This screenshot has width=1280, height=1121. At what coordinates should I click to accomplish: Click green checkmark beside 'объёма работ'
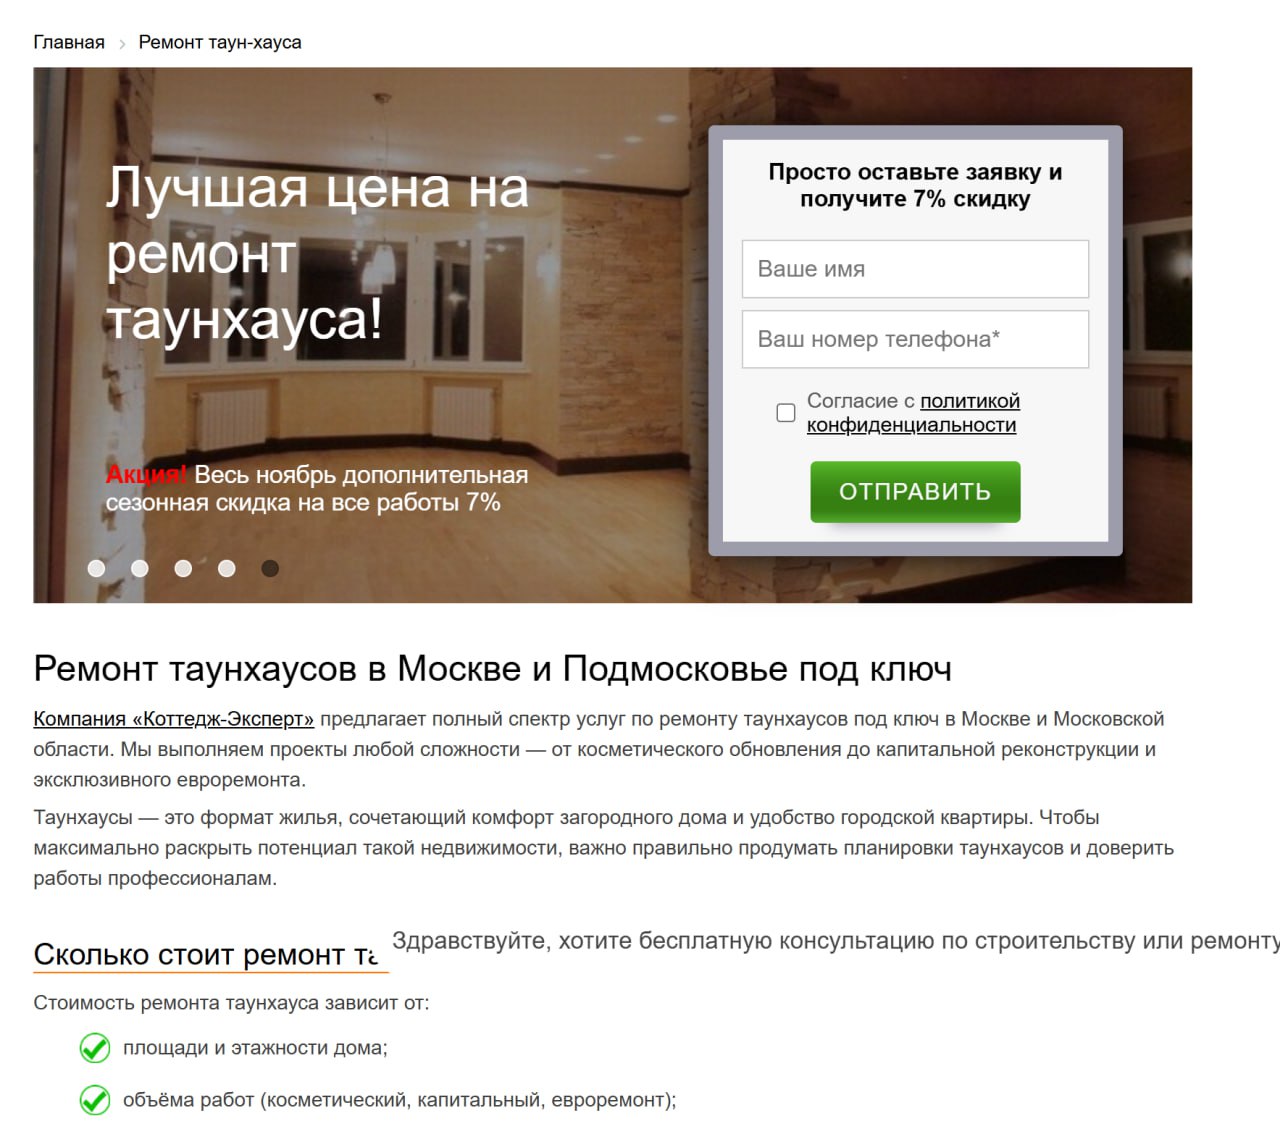pyautogui.click(x=95, y=1100)
